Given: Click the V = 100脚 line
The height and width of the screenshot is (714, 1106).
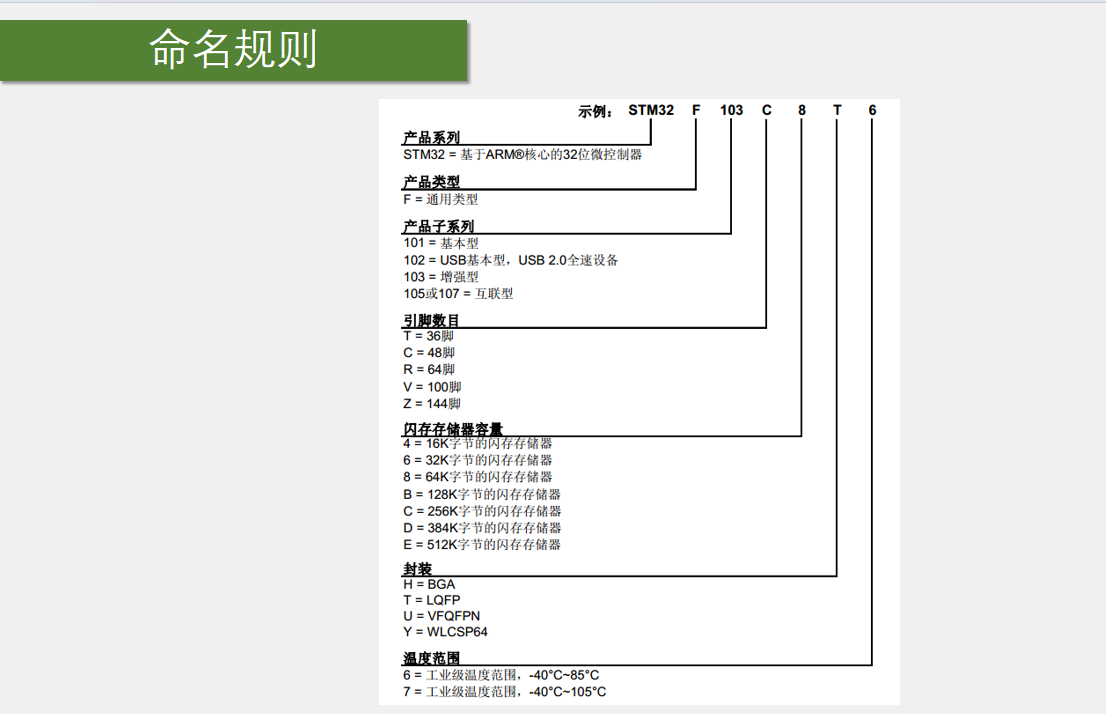Looking at the screenshot, I should click(x=432, y=387).
